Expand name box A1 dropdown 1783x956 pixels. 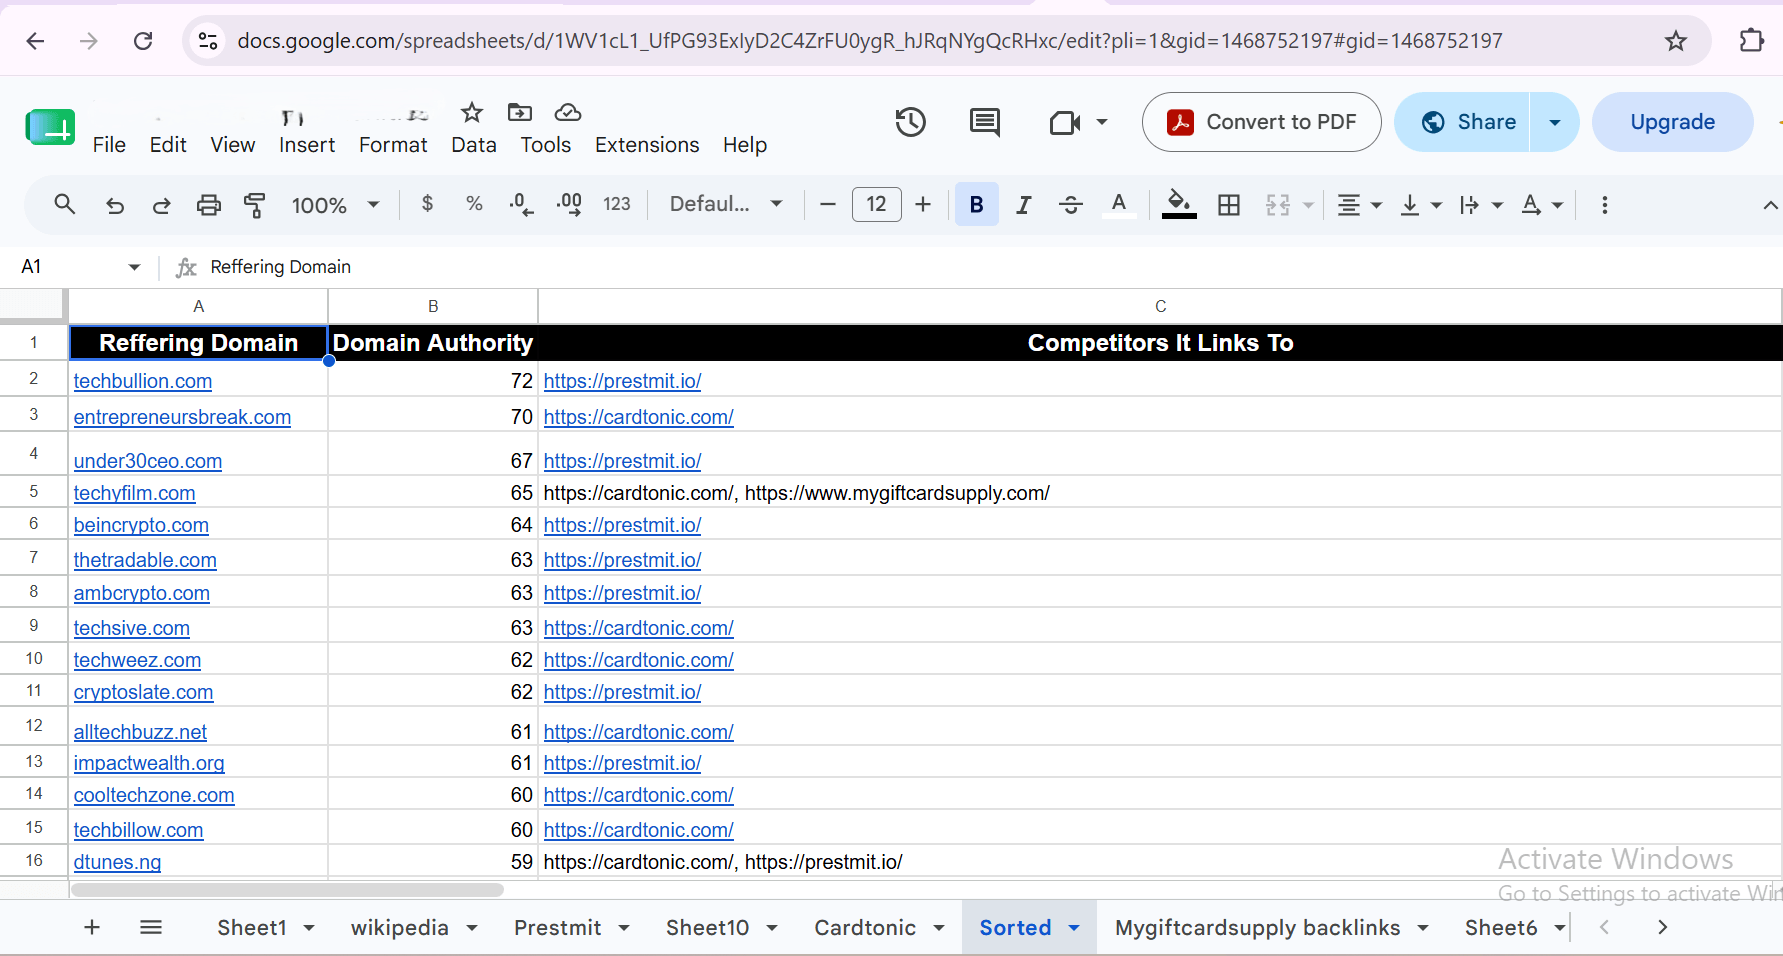[134, 267]
